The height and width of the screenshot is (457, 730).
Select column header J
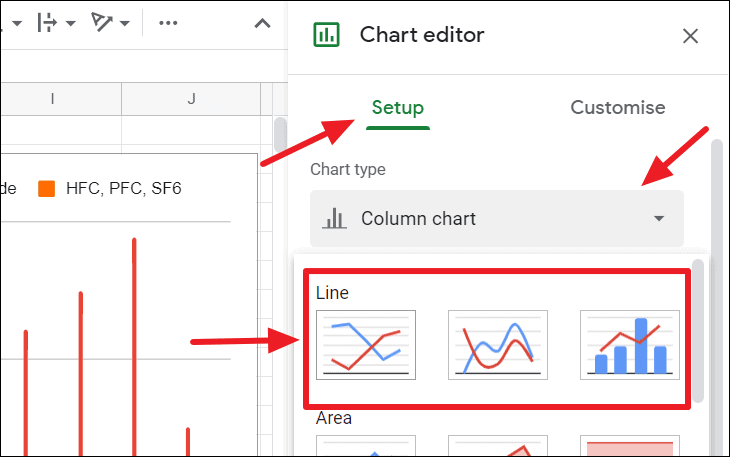point(191,99)
